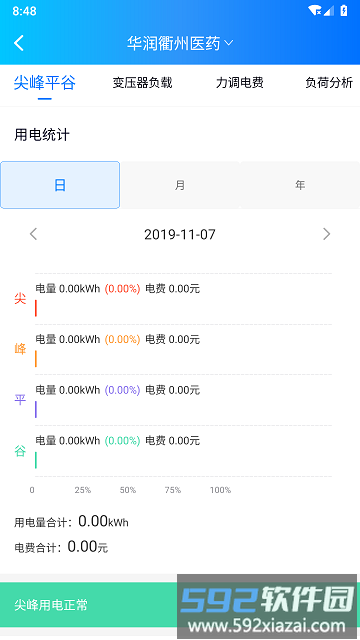
Task: Click the purple 平 bar indicator
Action: tap(36, 409)
